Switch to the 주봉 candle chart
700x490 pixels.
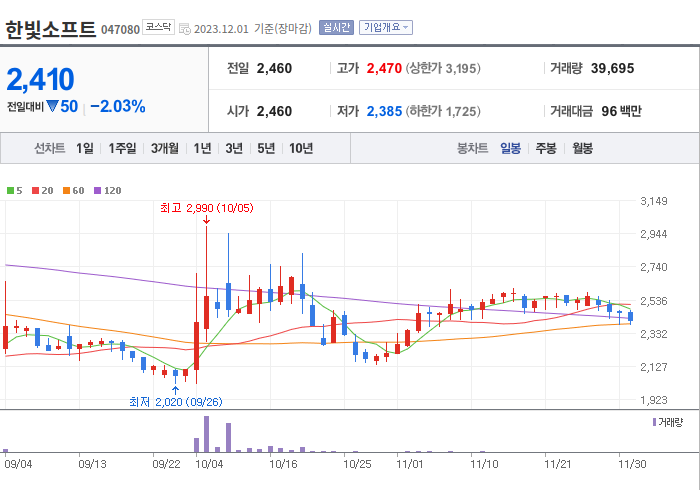click(546, 148)
